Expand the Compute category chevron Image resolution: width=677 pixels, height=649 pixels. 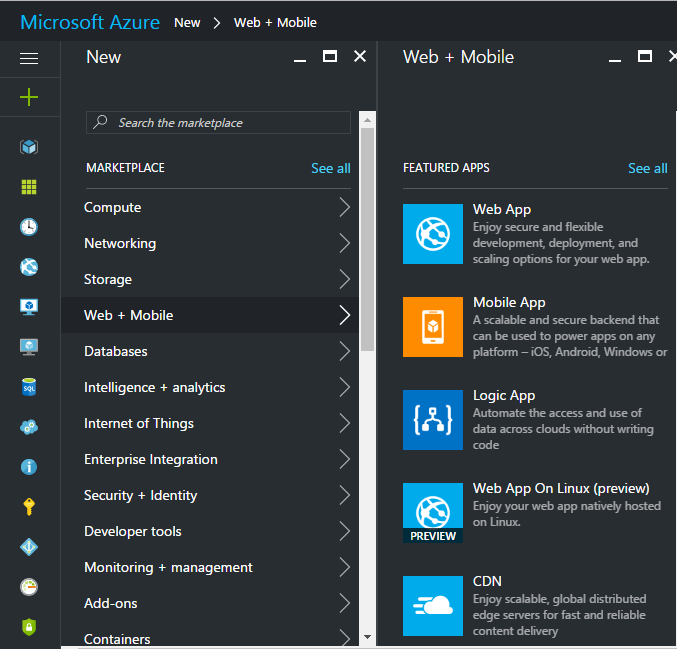(345, 207)
